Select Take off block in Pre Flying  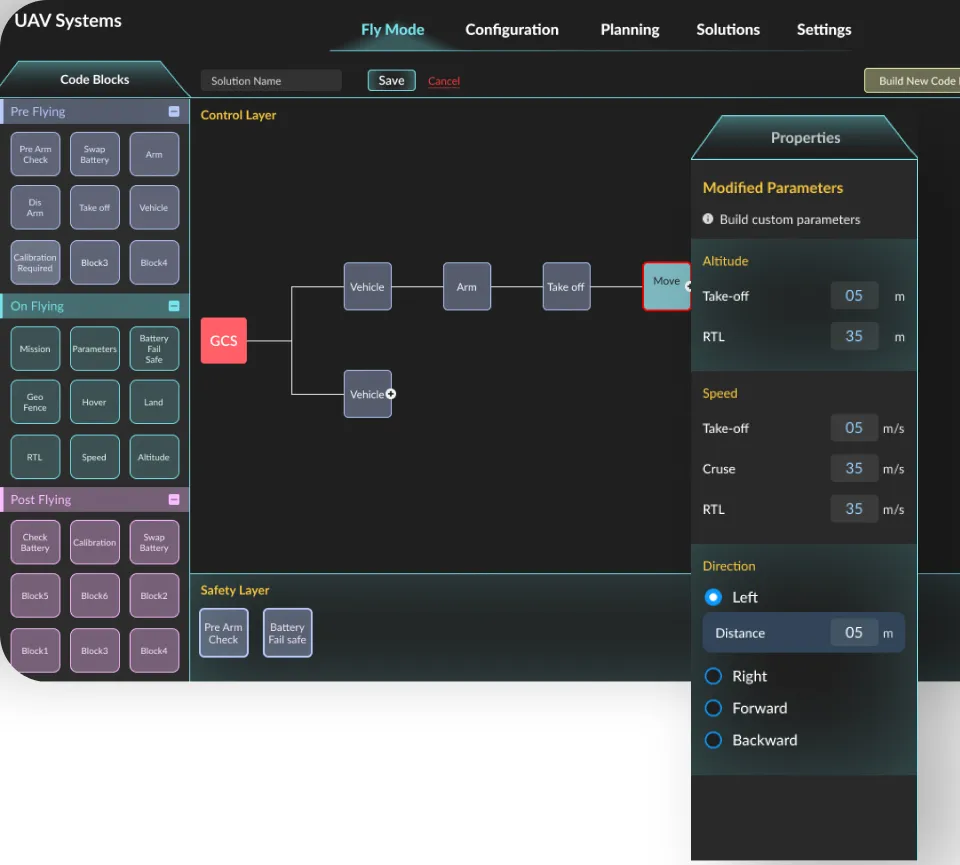pos(94,208)
